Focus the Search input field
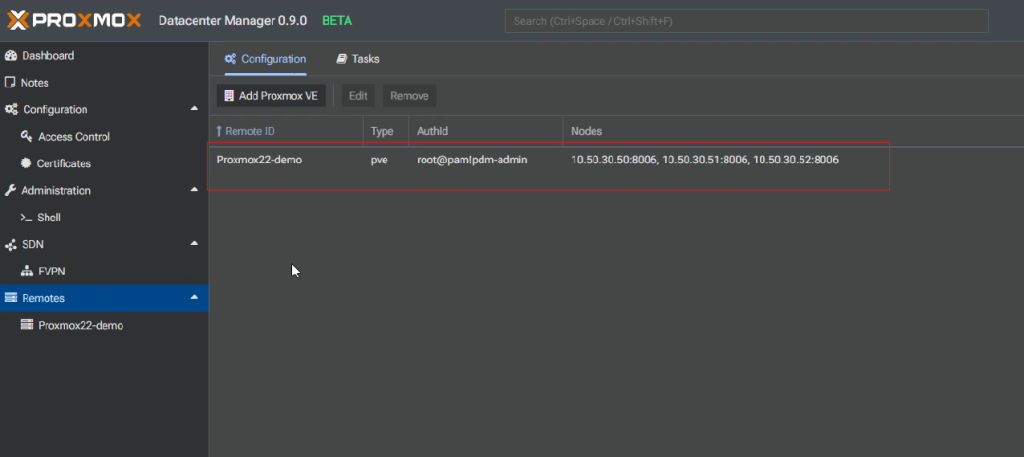 [x=746, y=21]
